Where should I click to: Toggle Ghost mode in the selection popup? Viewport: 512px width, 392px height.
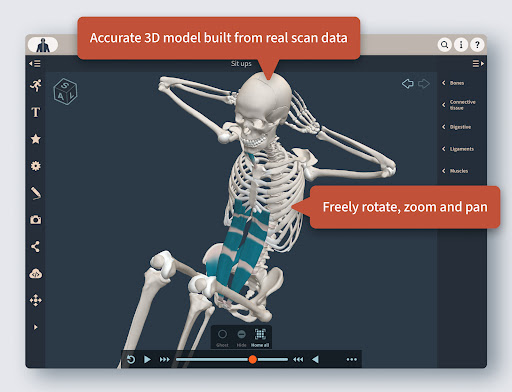222,338
